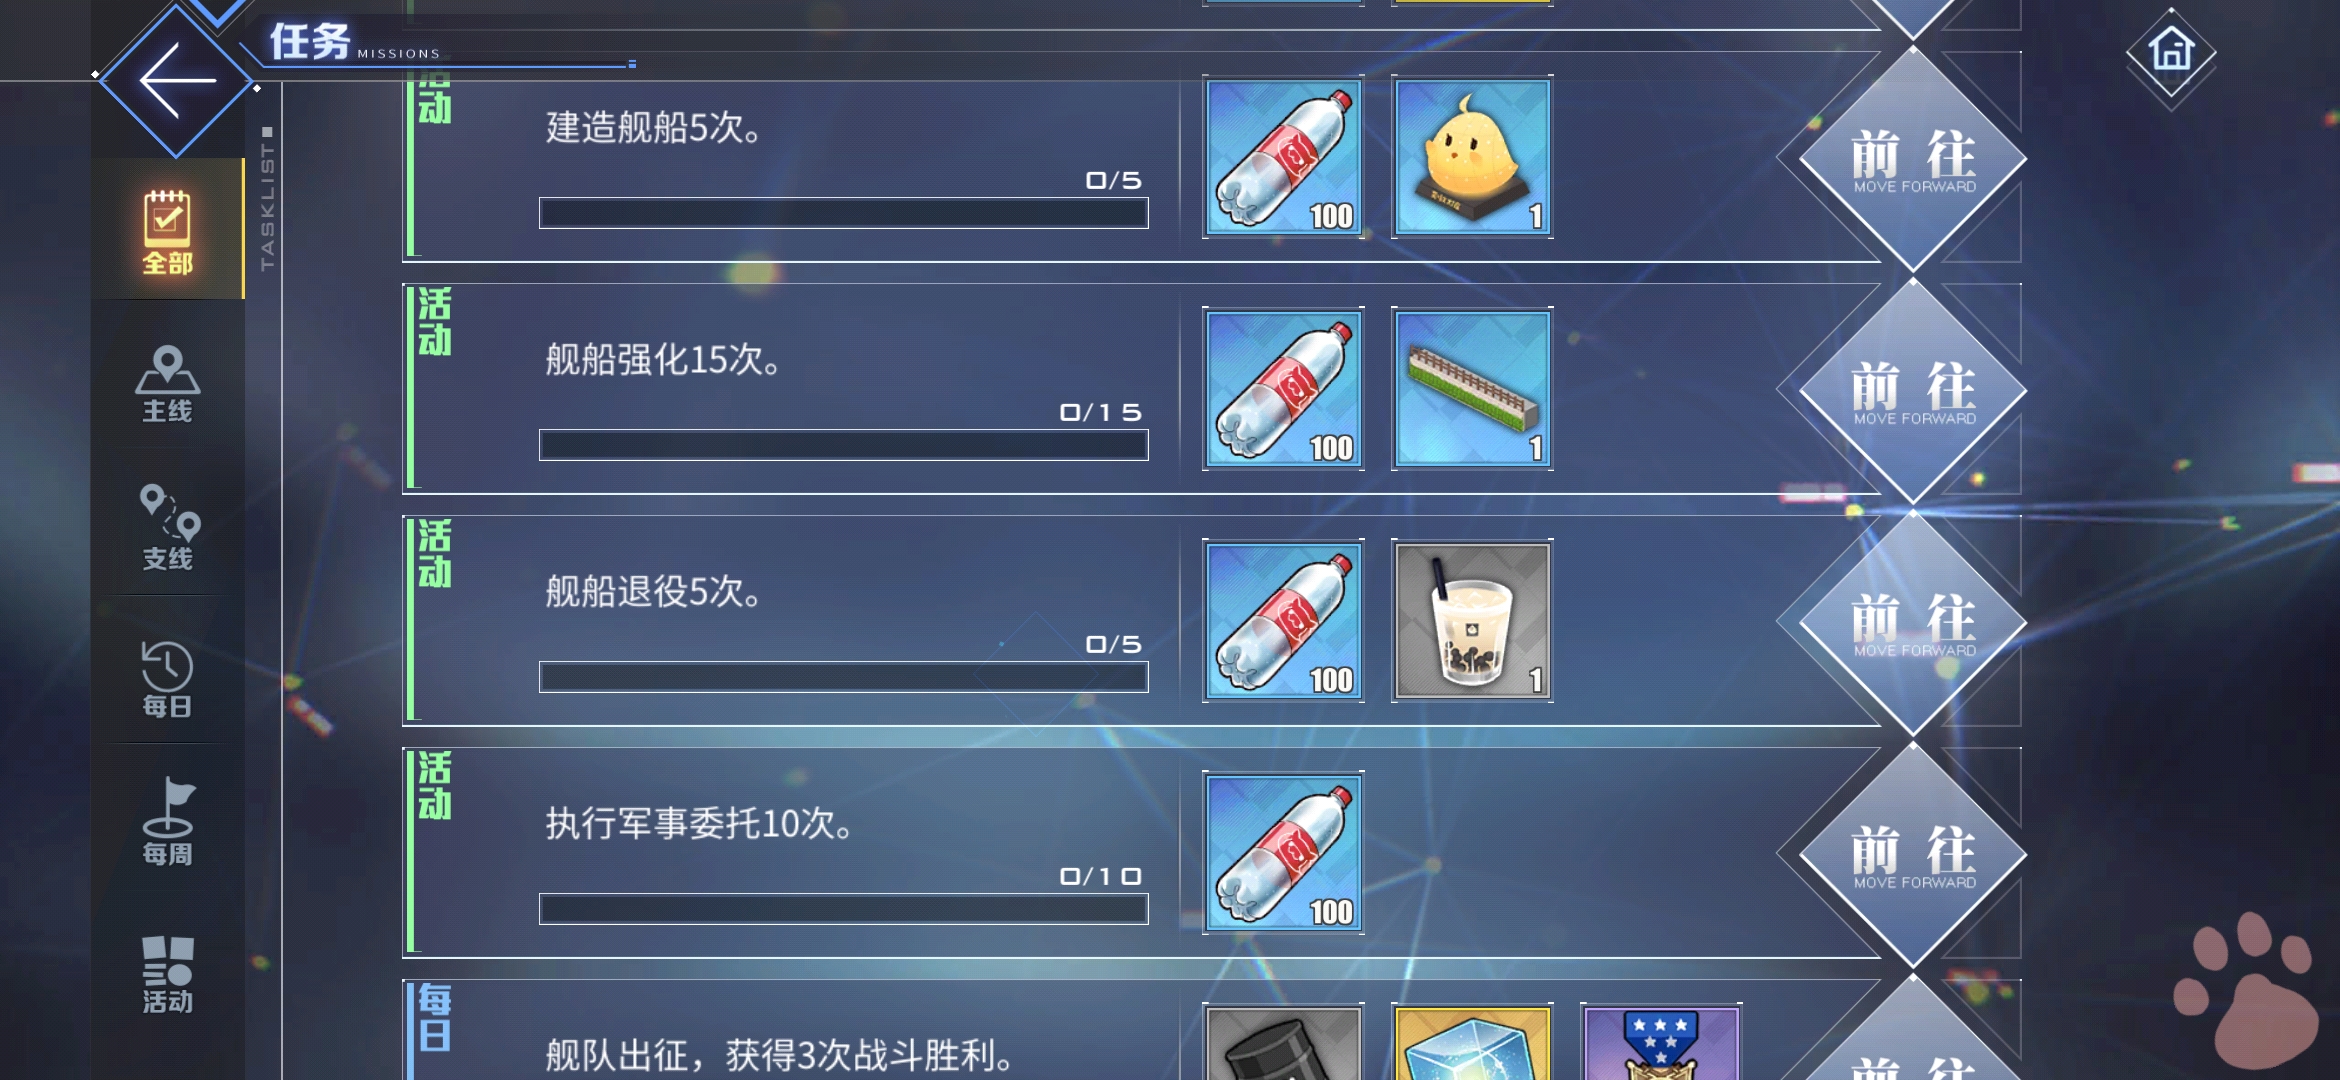This screenshot has width=2340, height=1080.
Task: Tap cola bottle reward for 执行军事委托10次
Action: pos(1284,853)
